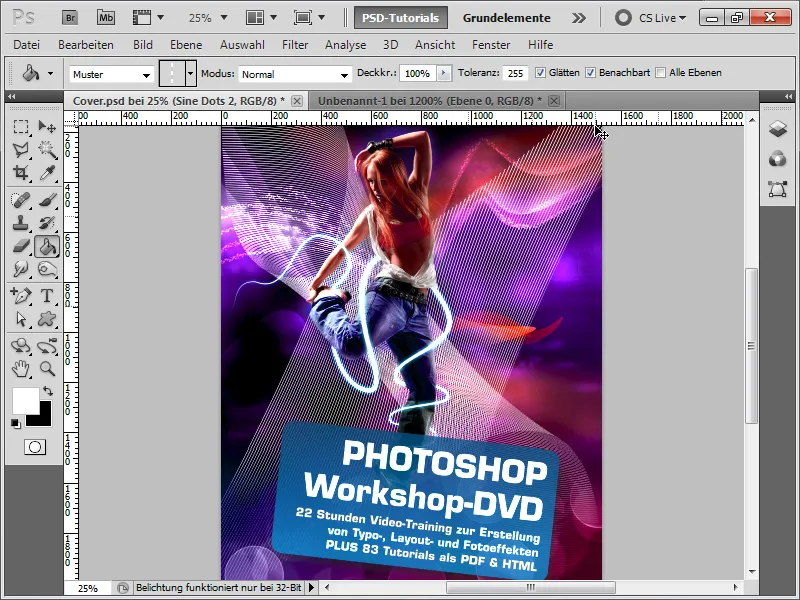Choose the Brush tool
The height and width of the screenshot is (600, 800).
tap(47, 199)
